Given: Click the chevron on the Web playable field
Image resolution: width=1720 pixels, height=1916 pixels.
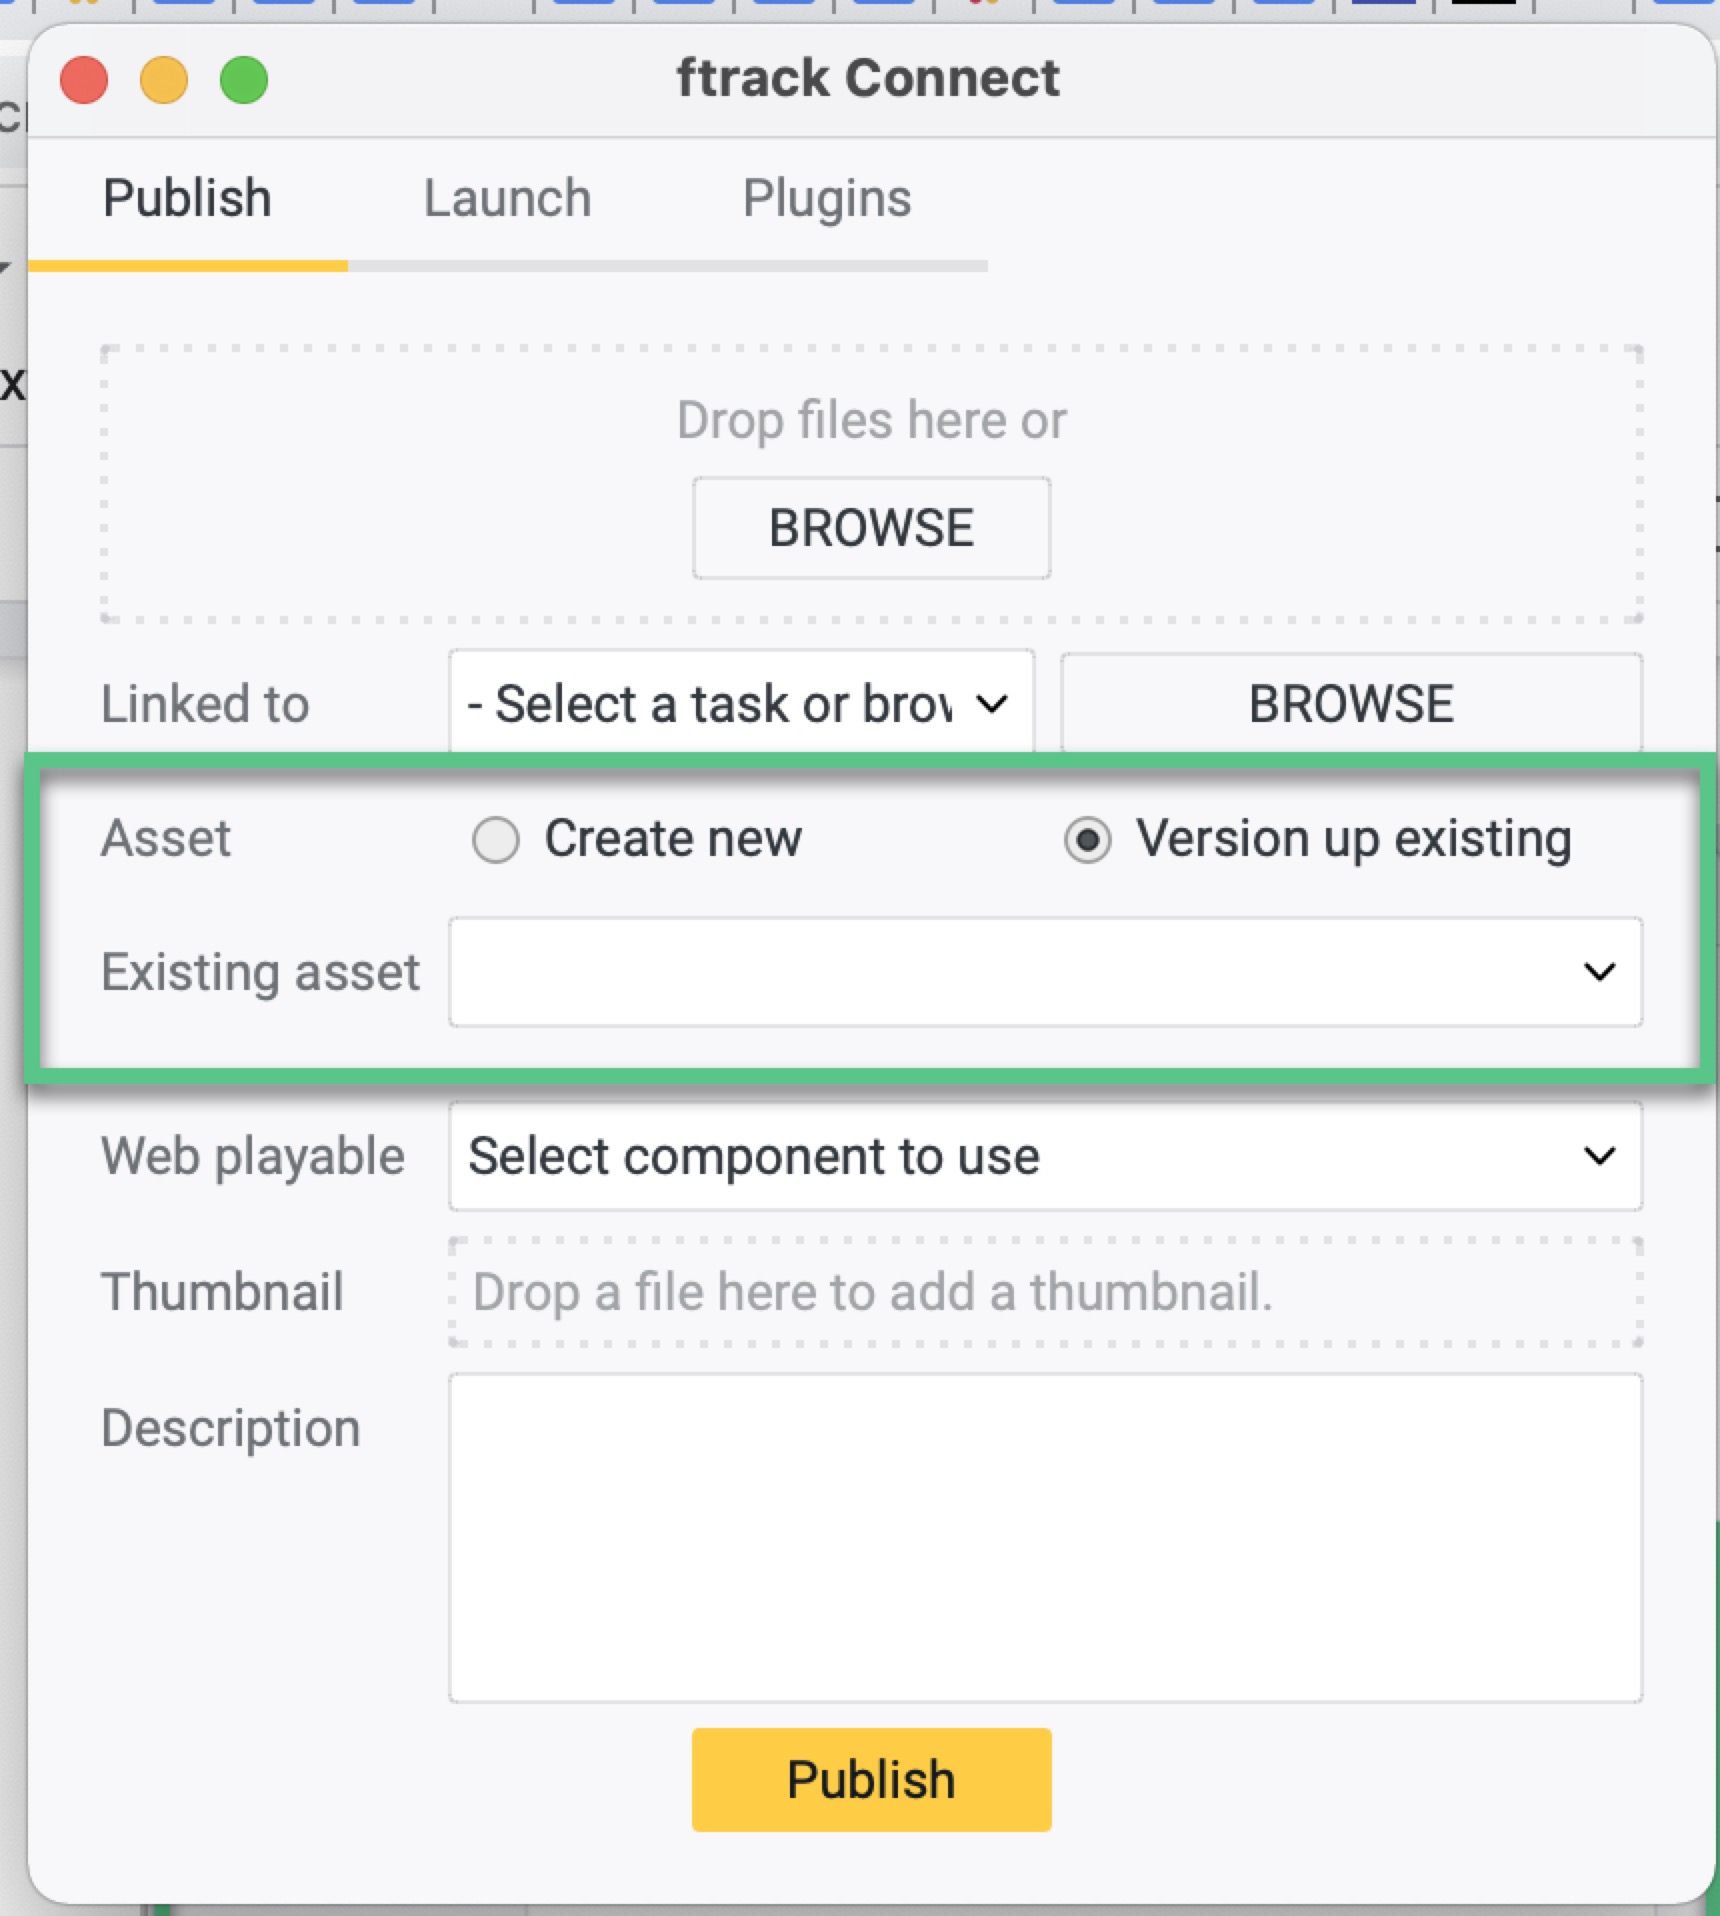Looking at the screenshot, I should [1601, 1157].
